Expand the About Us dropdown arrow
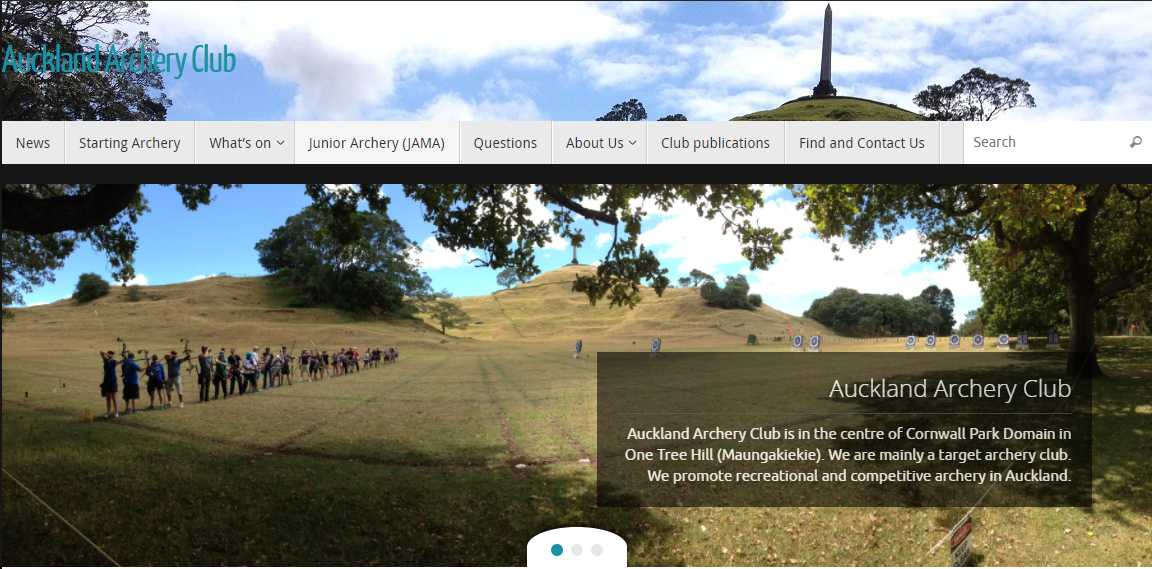This screenshot has width=1152, height=569. pyautogui.click(x=633, y=143)
